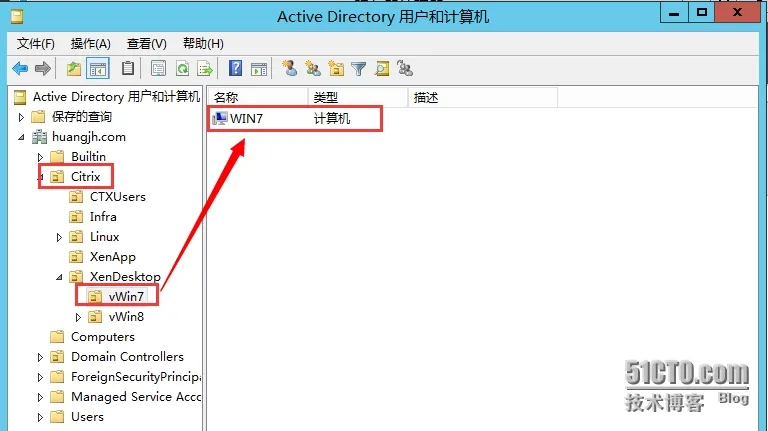The height and width of the screenshot is (431, 768).
Task: Open the Properties toolbar icon
Action: 158,69
